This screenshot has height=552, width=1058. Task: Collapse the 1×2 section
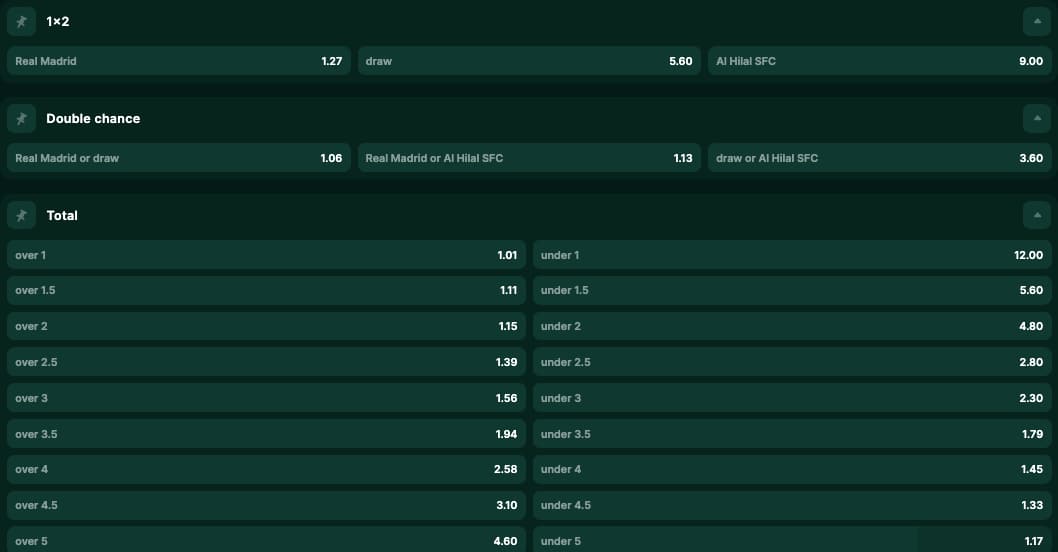tap(1037, 22)
